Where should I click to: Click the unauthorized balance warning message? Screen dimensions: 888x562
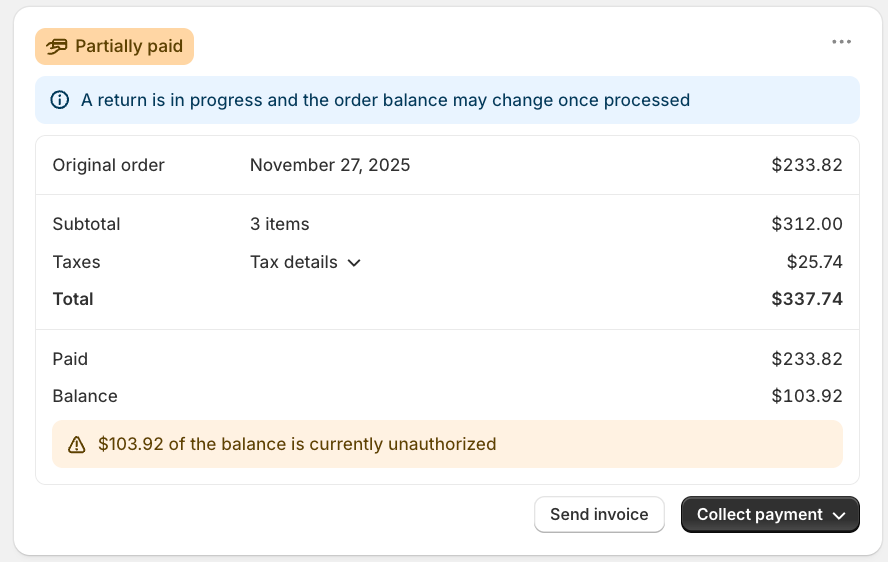297,444
